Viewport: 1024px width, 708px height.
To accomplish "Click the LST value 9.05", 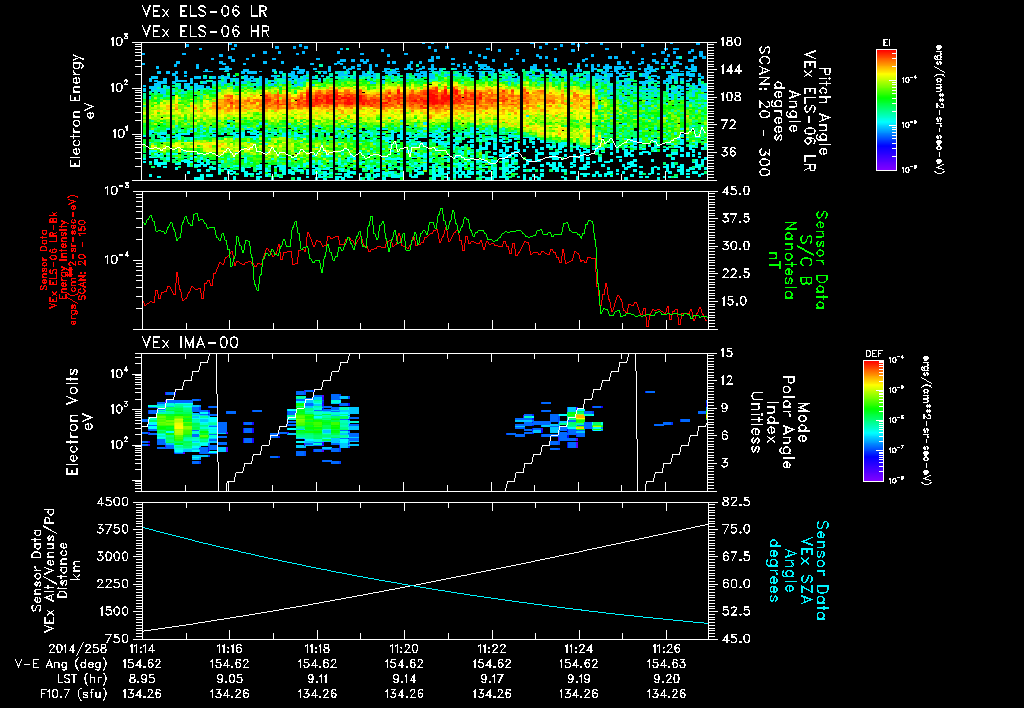I will (x=229, y=679).
